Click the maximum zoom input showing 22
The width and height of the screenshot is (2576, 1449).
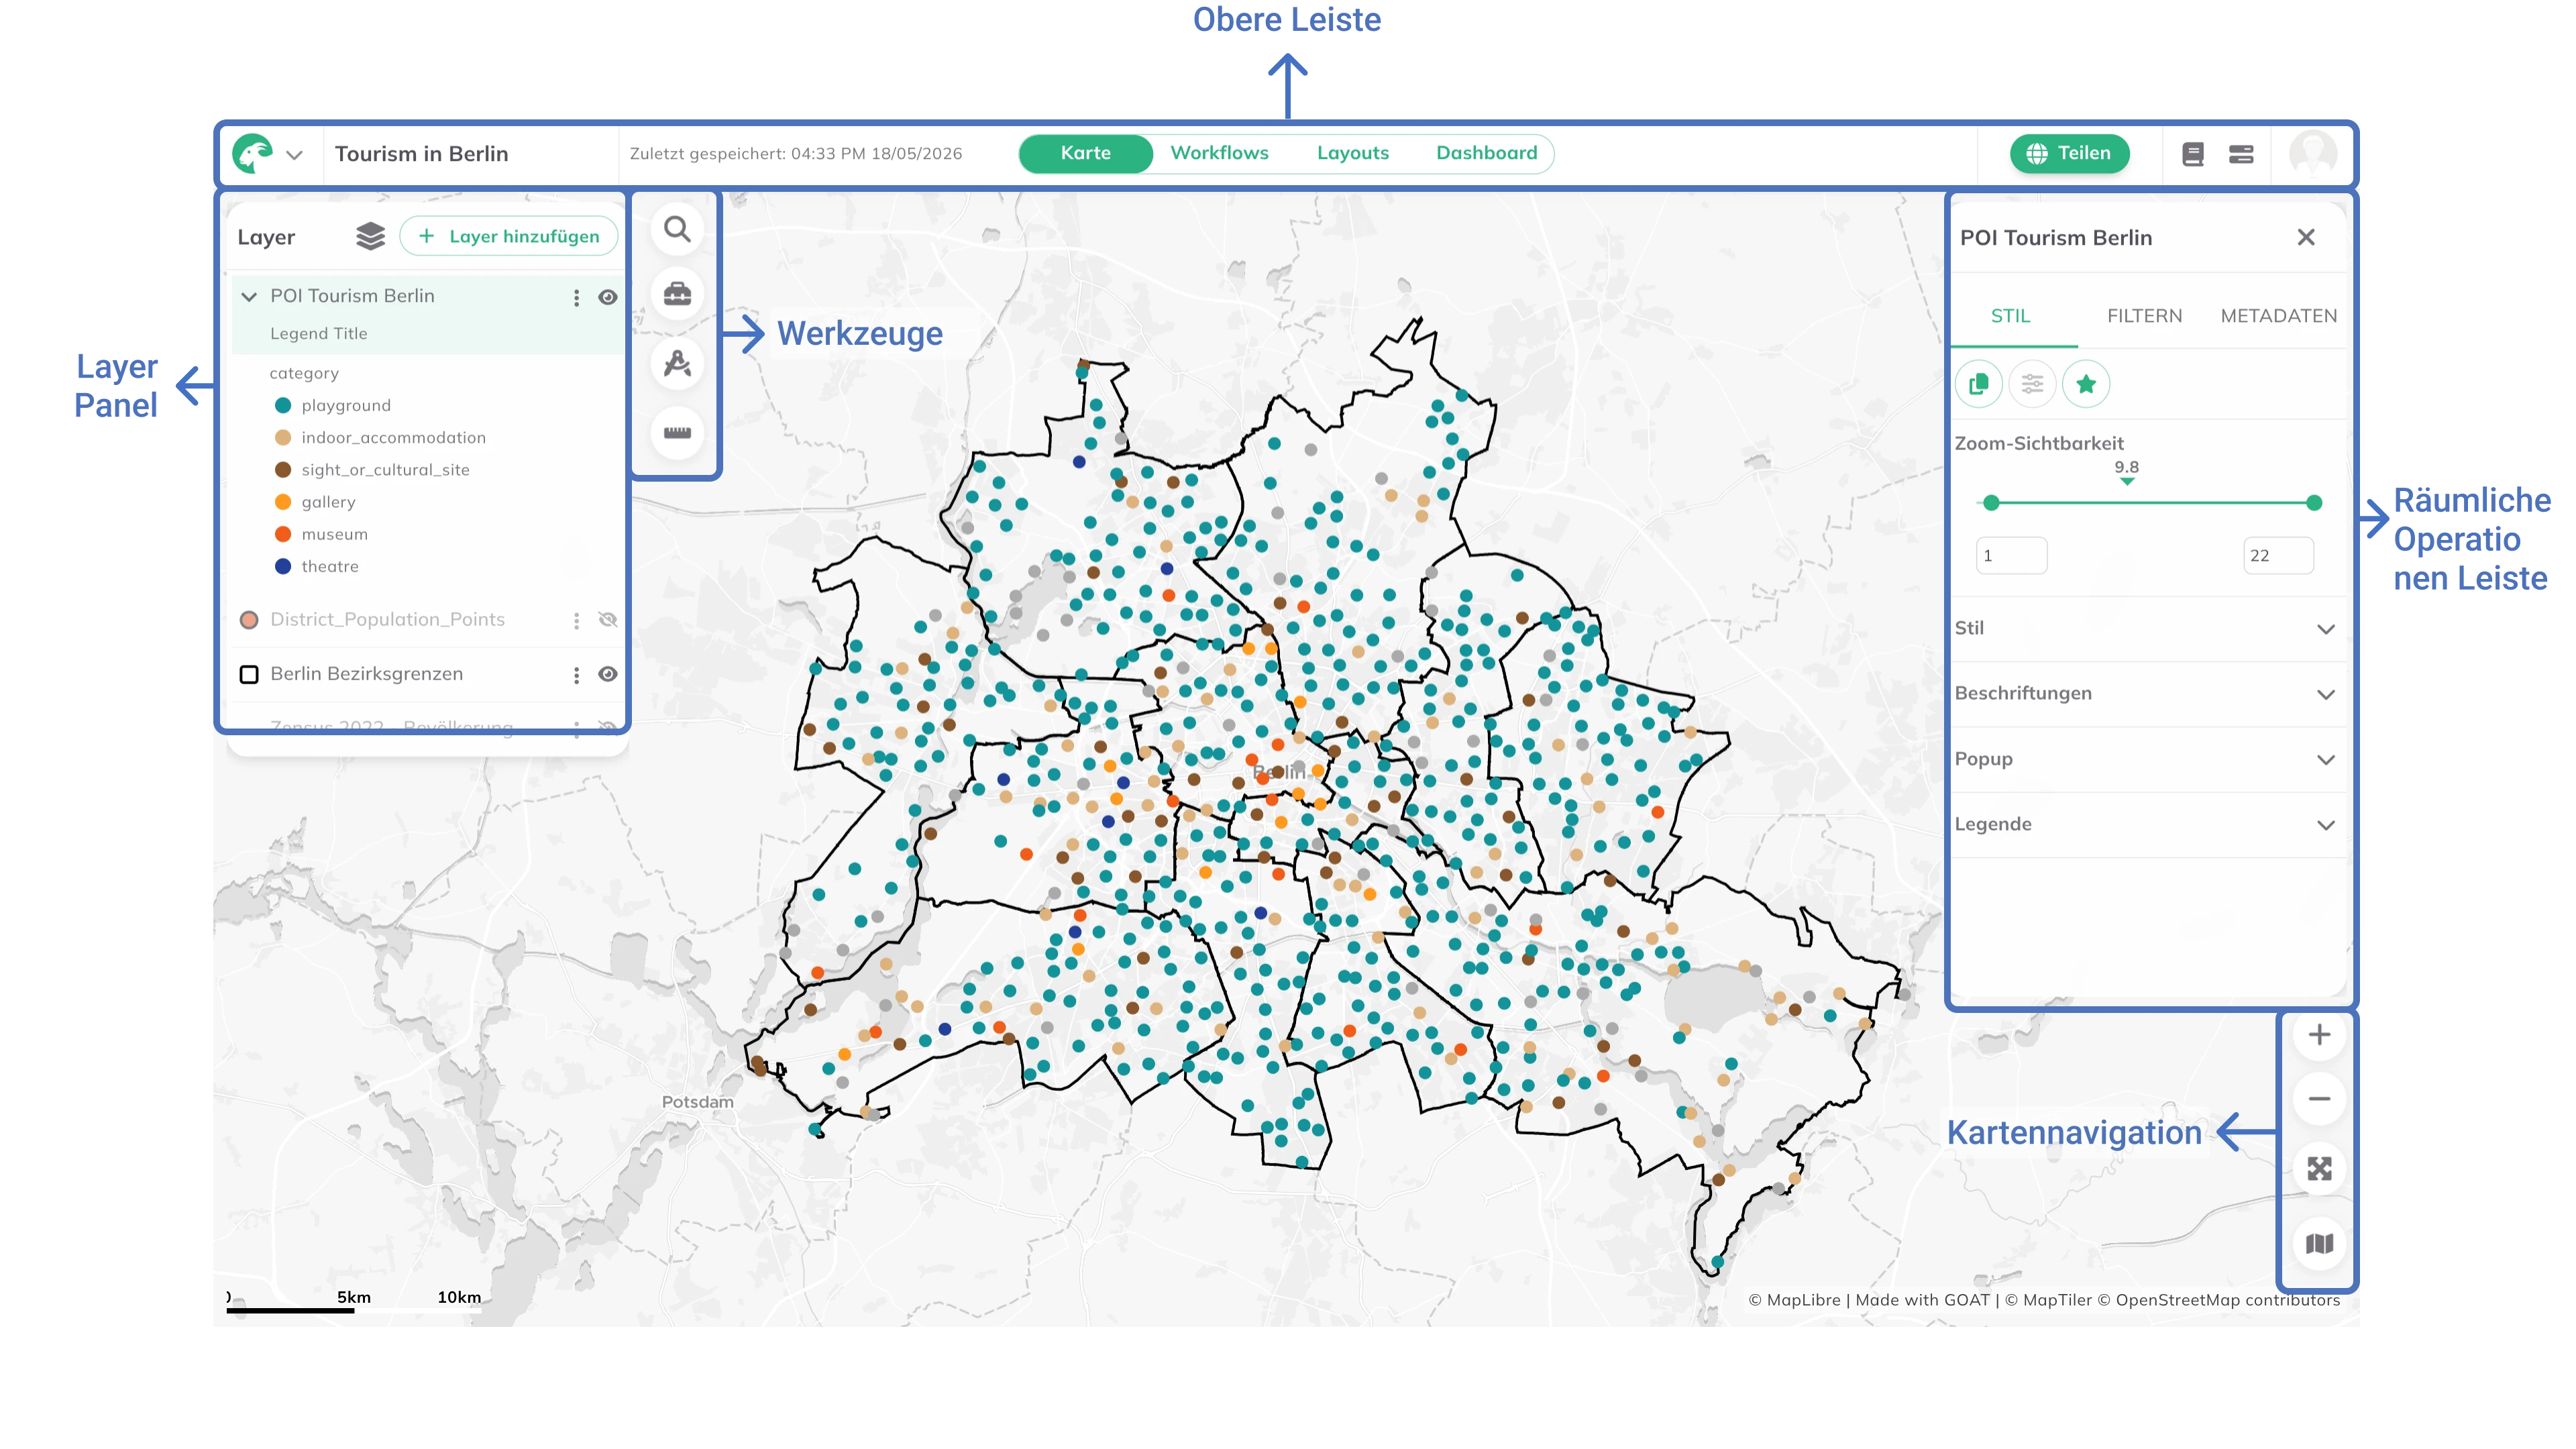(x=2278, y=556)
